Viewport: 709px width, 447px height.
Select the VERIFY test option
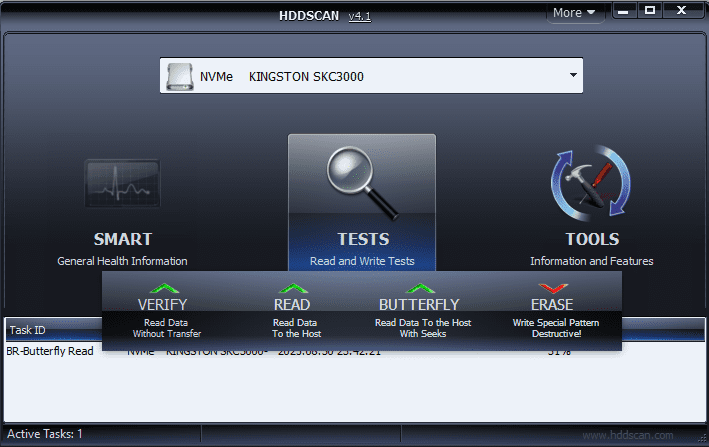click(163, 311)
